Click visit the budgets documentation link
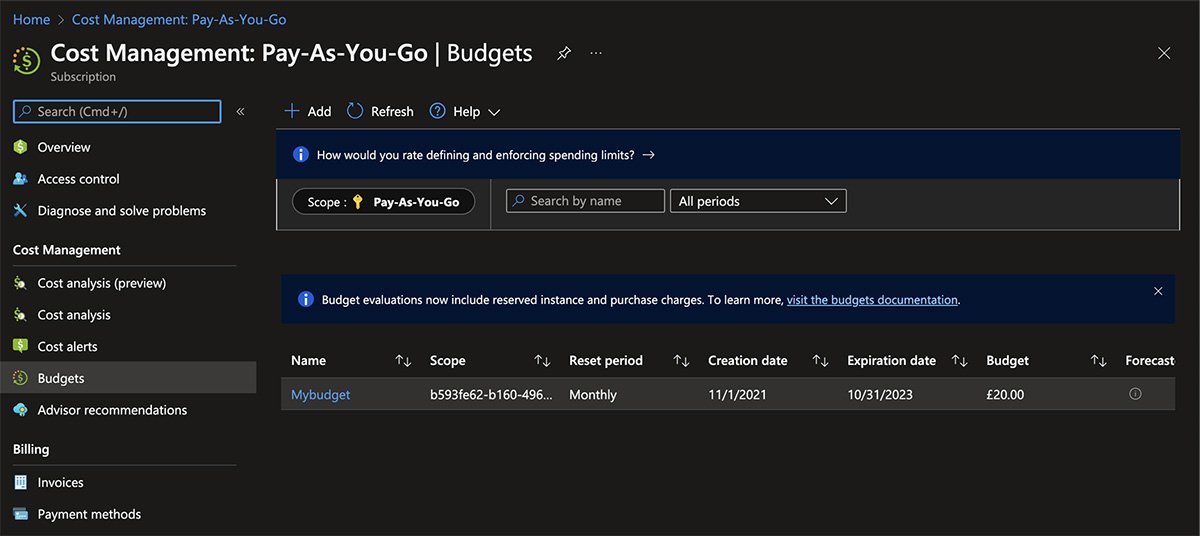Screen dimensions: 1200x536 tap(872, 300)
